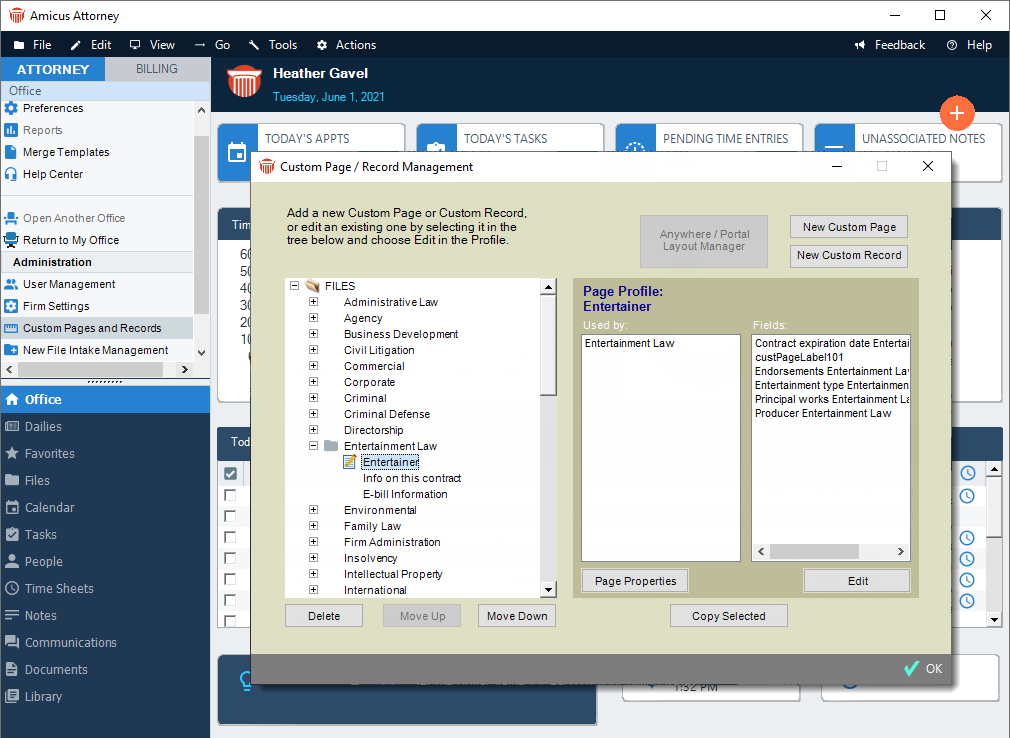Select the Entertainer custom page icon
This screenshot has width=1010, height=738.
[x=350, y=462]
